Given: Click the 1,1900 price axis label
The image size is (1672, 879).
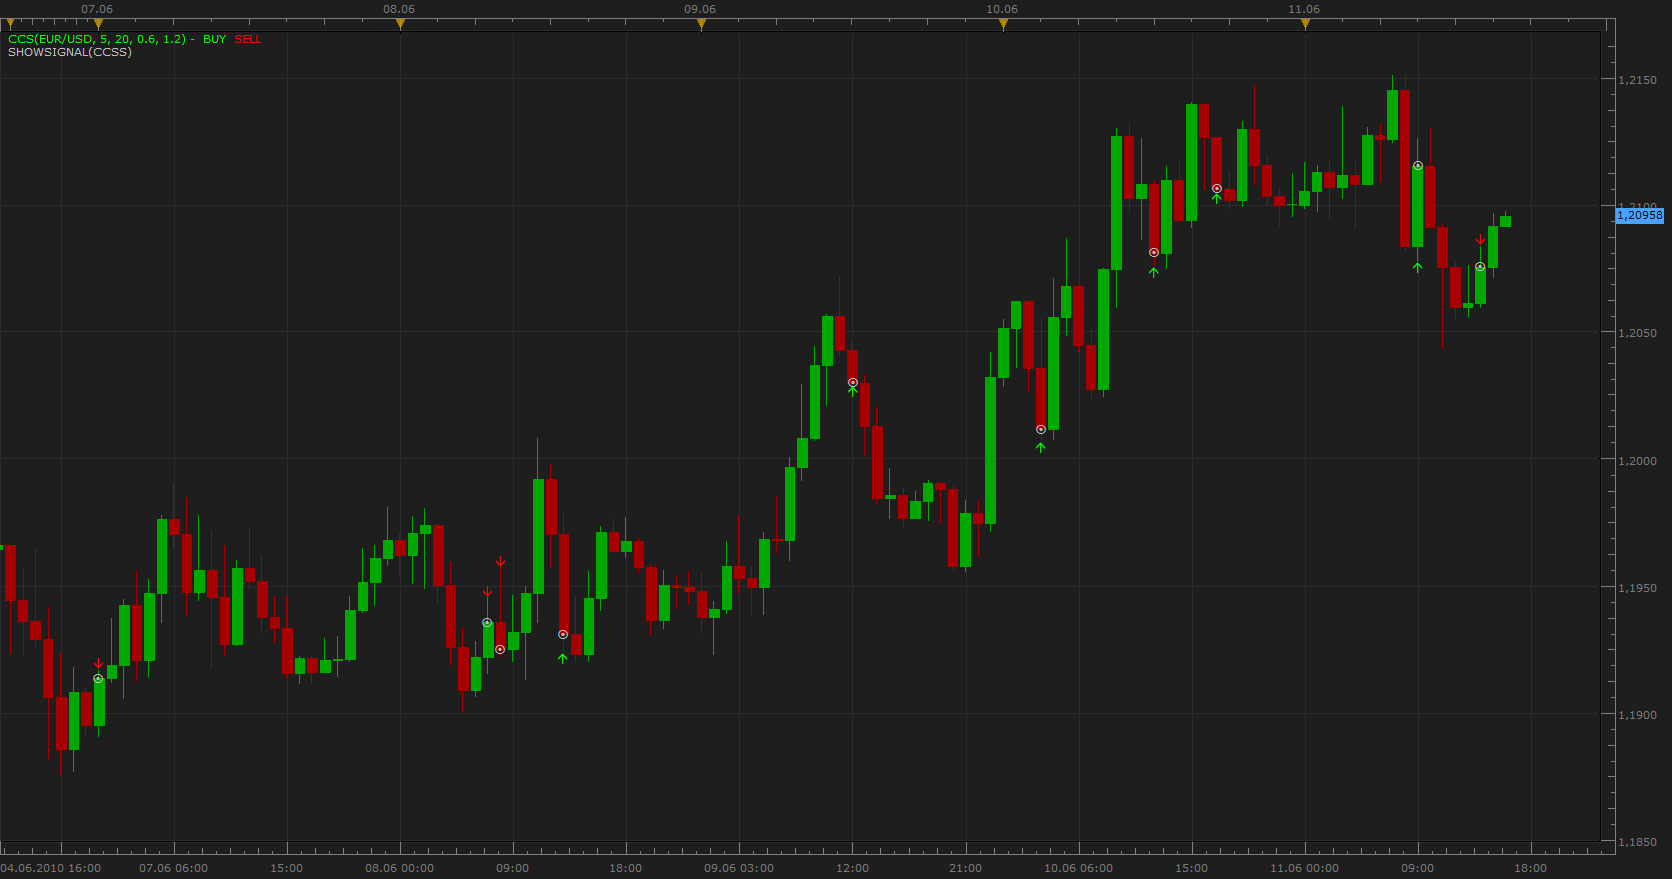Looking at the screenshot, I should point(1637,715).
